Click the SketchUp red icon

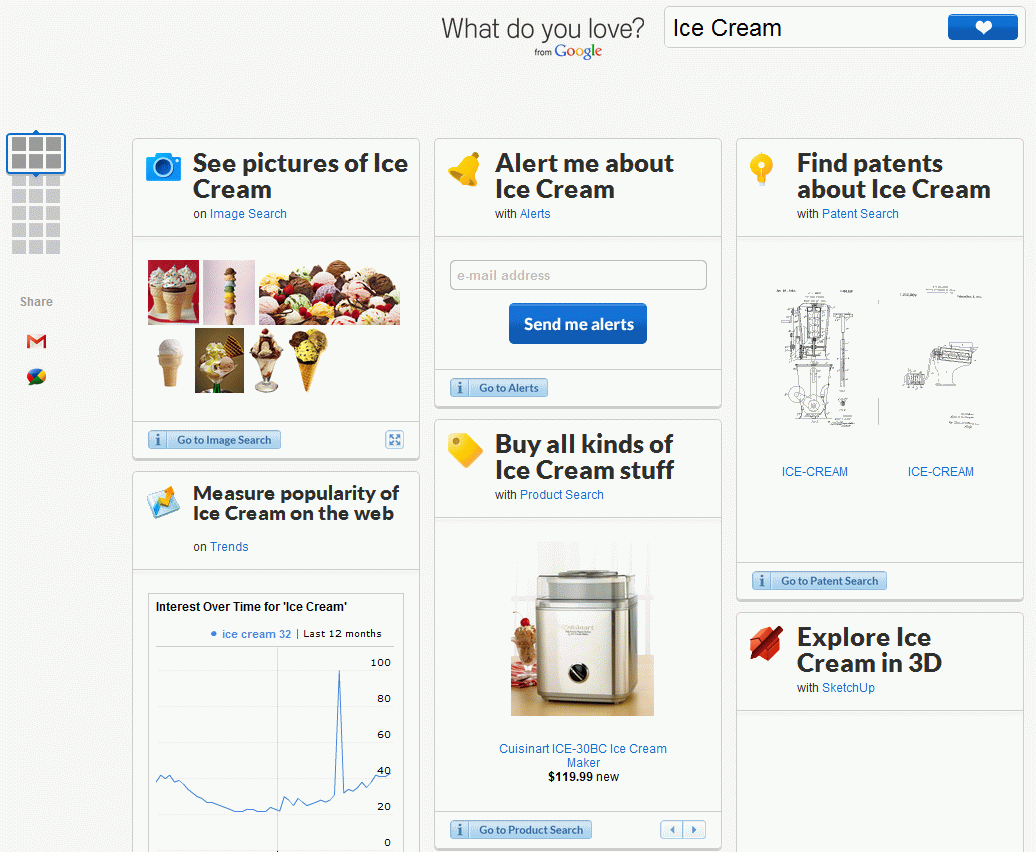tap(766, 643)
